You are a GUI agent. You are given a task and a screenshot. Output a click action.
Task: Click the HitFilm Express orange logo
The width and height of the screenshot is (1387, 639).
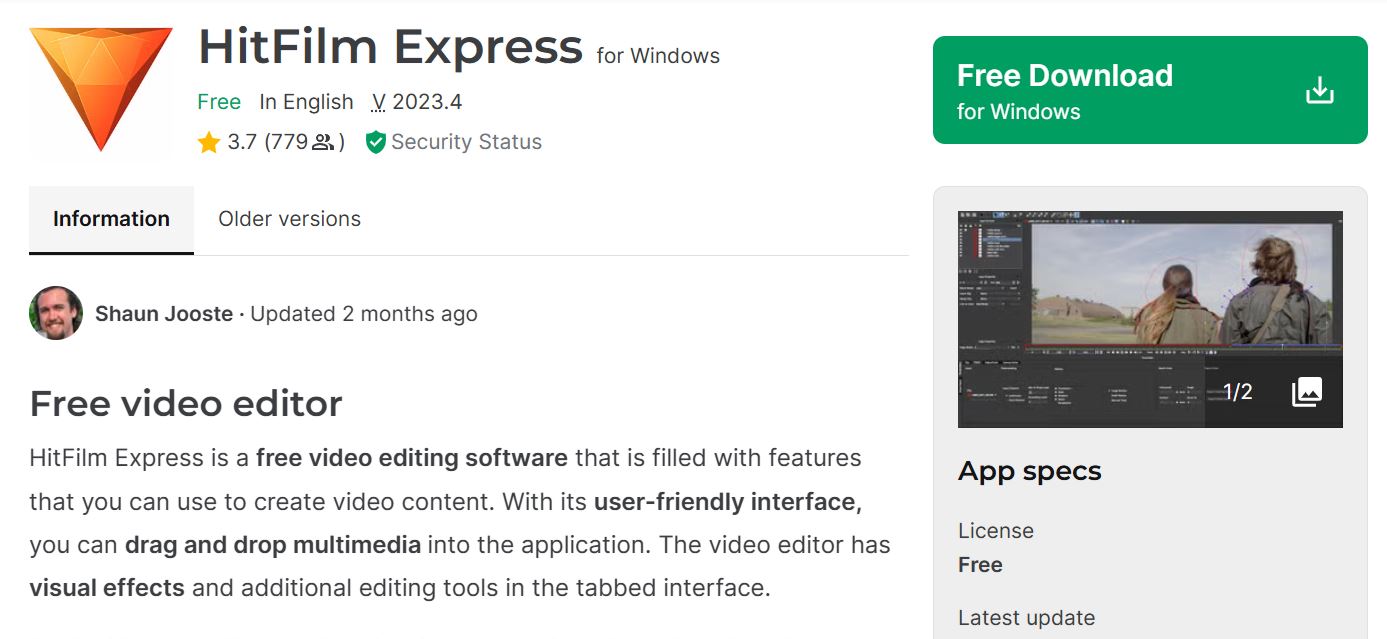pyautogui.click(x=101, y=90)
